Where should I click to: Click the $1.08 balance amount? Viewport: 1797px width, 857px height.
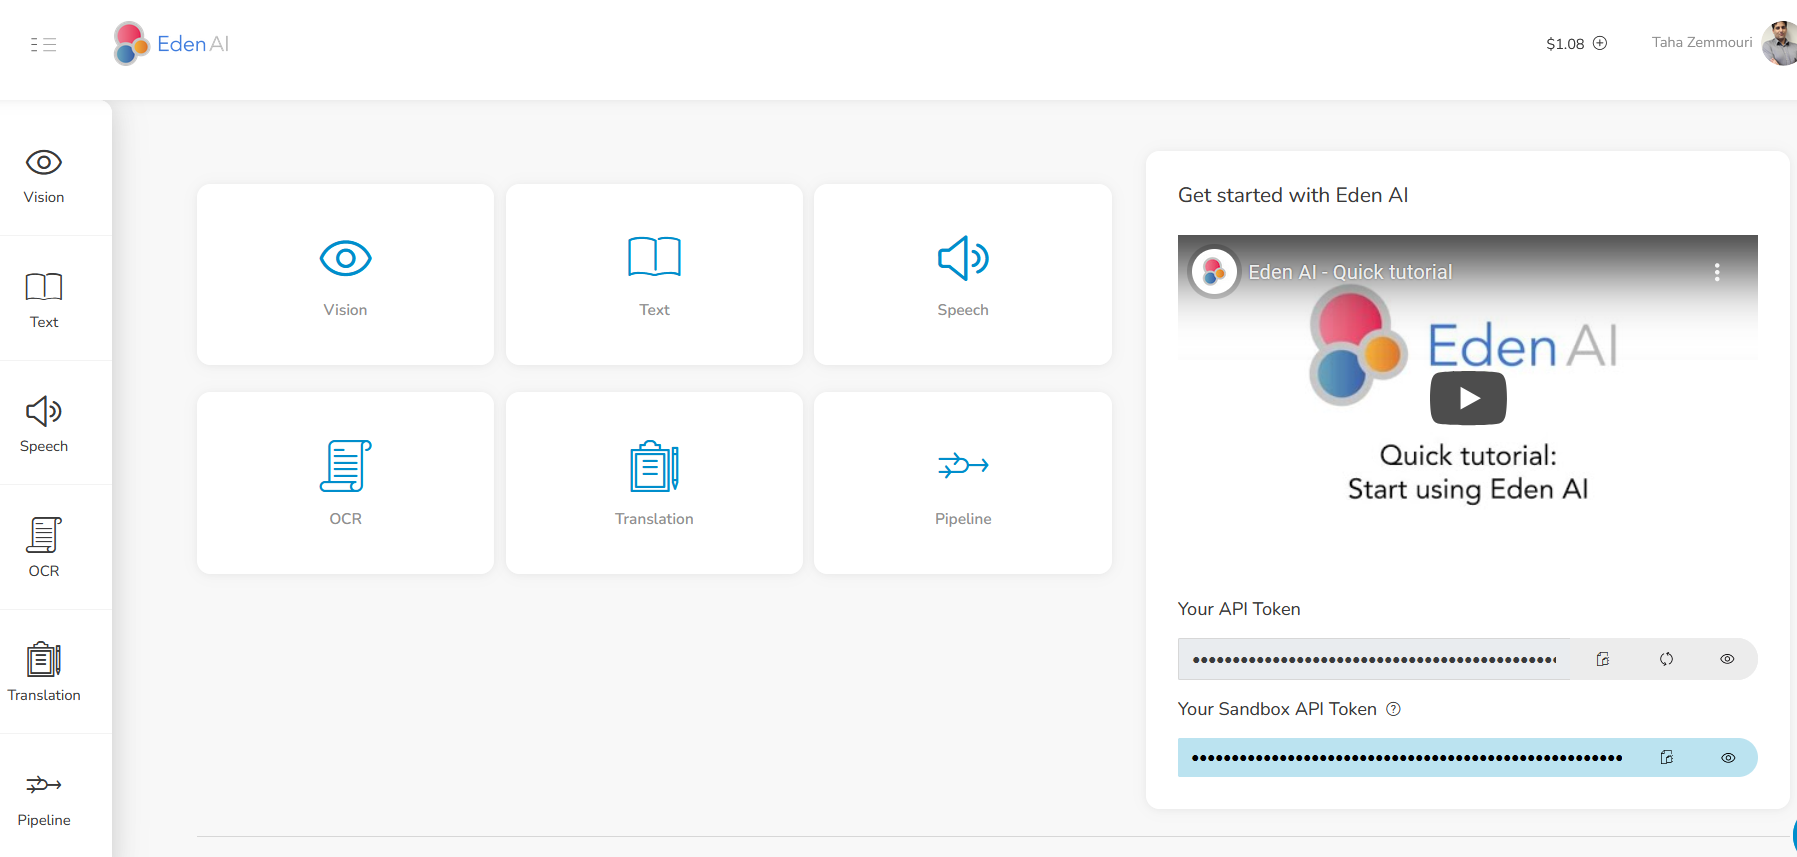(1565, 44)
